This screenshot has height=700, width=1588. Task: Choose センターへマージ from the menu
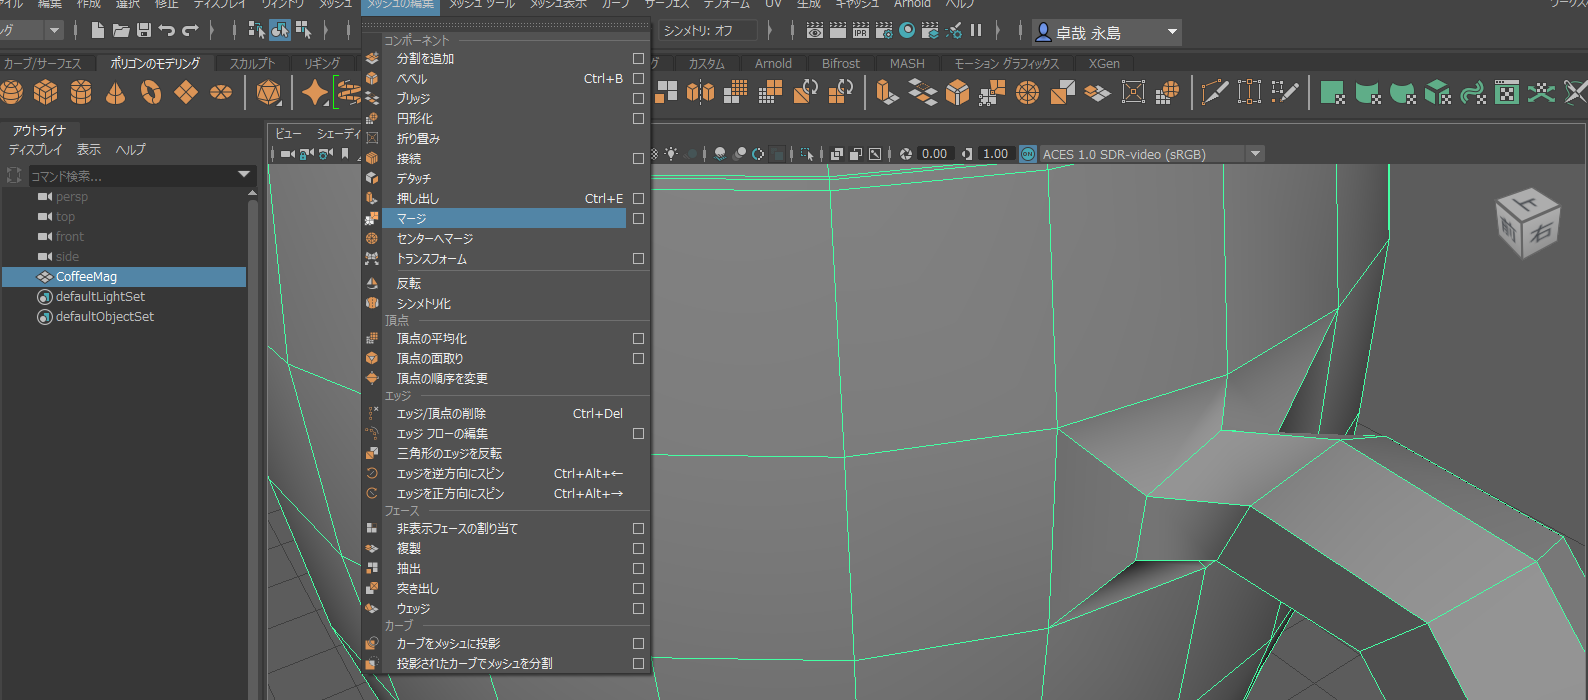coord(435,238)
